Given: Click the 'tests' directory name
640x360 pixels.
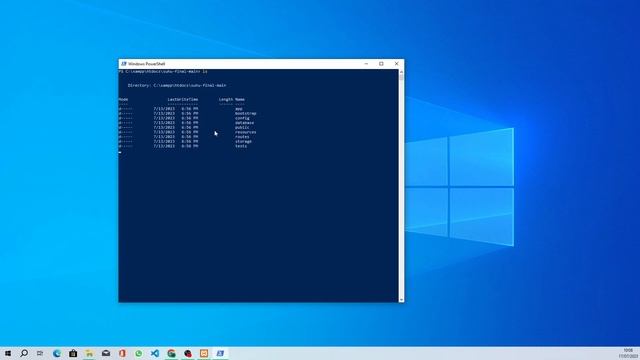Looking at the screenshot, I should pos(241,146).
